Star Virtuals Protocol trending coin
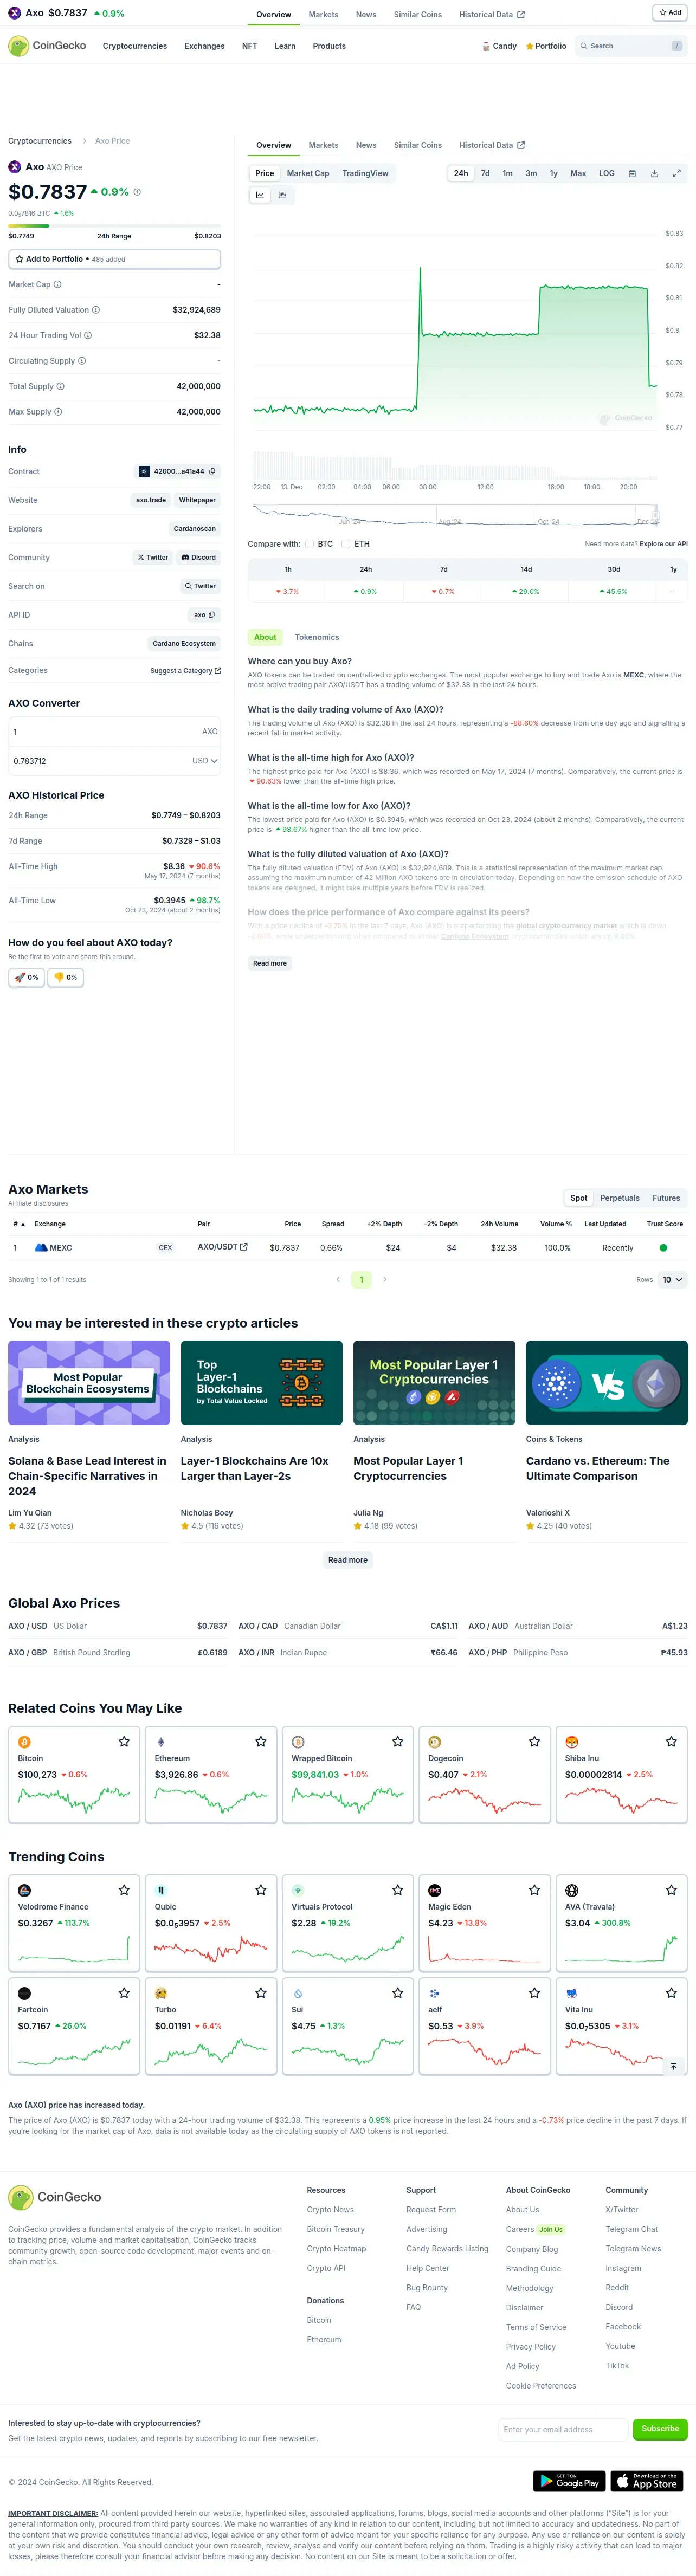 (x=397, y=1890)
